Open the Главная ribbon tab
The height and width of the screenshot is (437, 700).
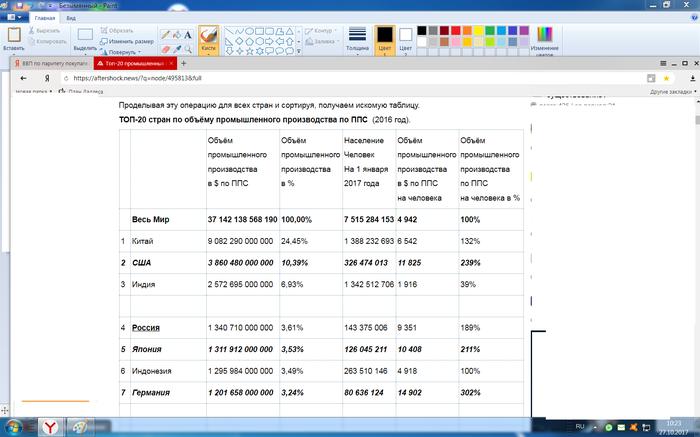tap(43, 18)
